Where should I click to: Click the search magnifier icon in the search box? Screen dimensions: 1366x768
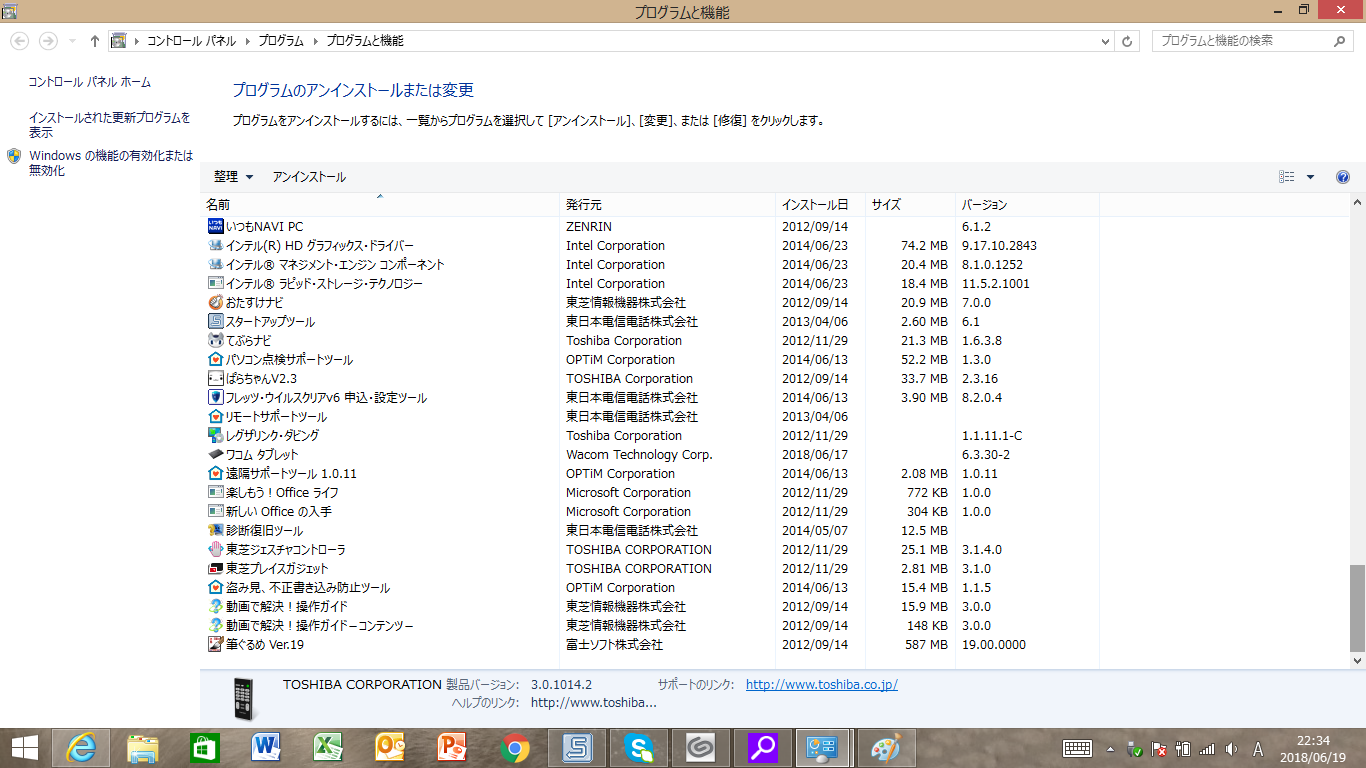click(1341, 41)
